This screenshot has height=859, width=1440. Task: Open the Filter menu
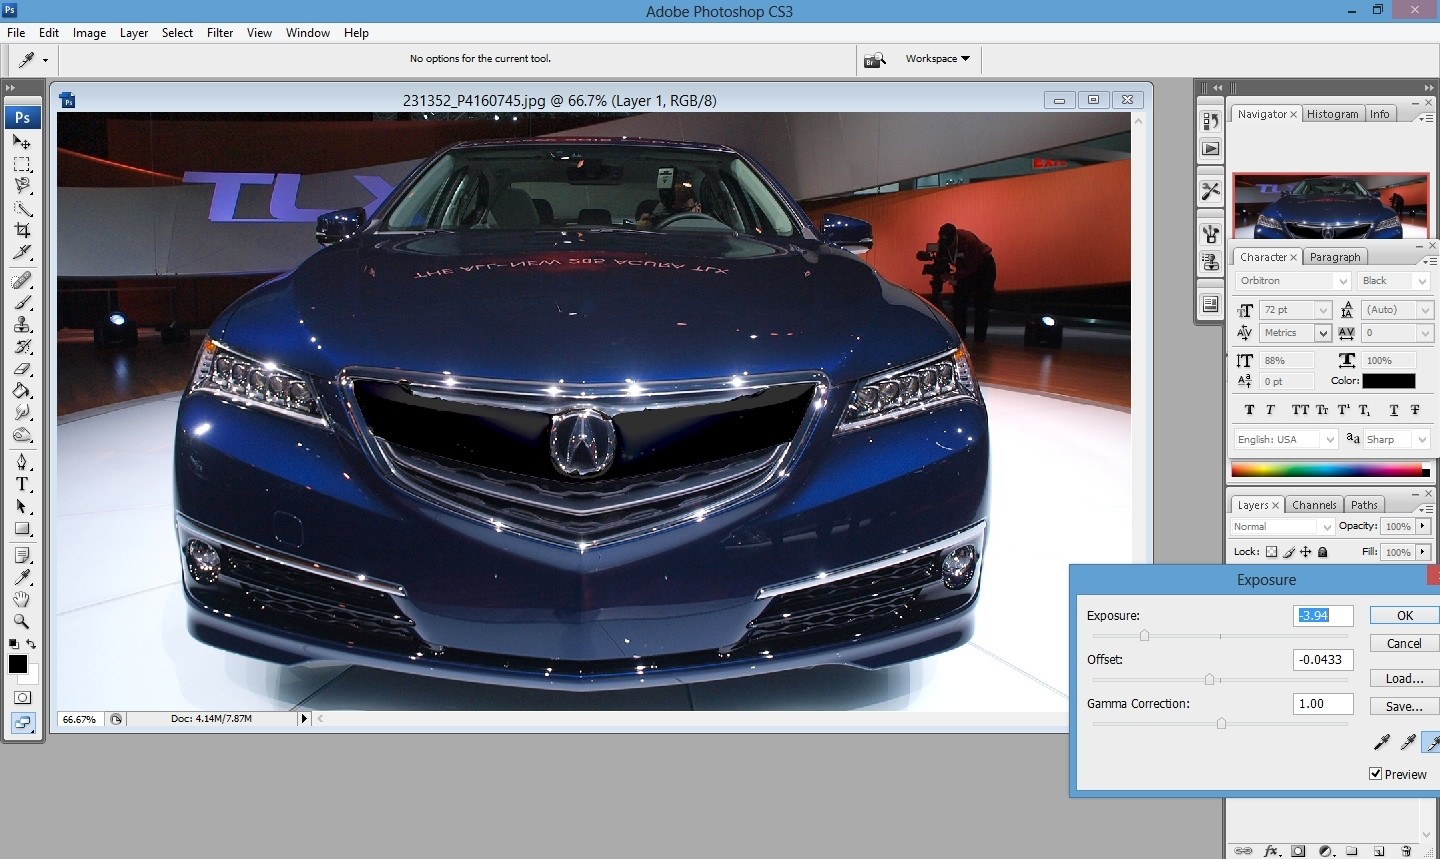[x=220, y=33]
